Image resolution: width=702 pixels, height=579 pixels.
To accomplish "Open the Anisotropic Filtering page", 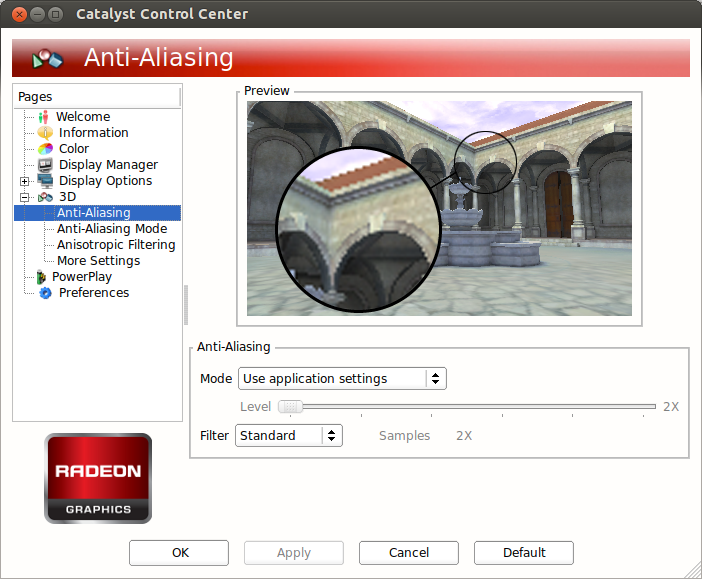I will coord(116,245).
